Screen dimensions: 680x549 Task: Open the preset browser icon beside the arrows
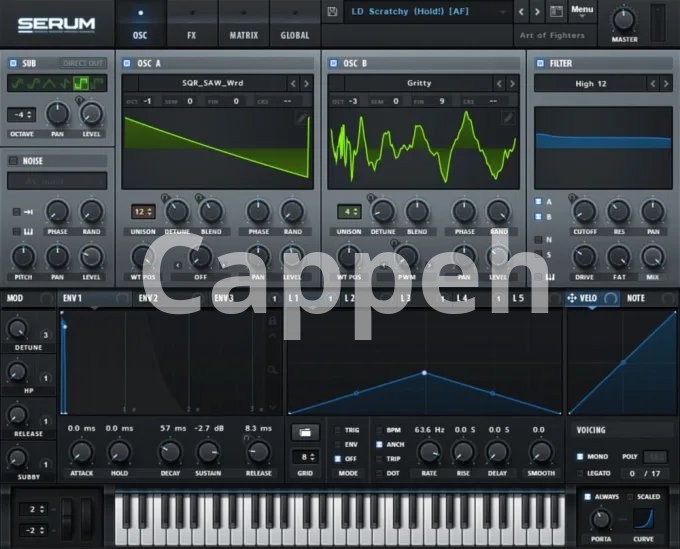pyautogui.click(x=556, y=12)
